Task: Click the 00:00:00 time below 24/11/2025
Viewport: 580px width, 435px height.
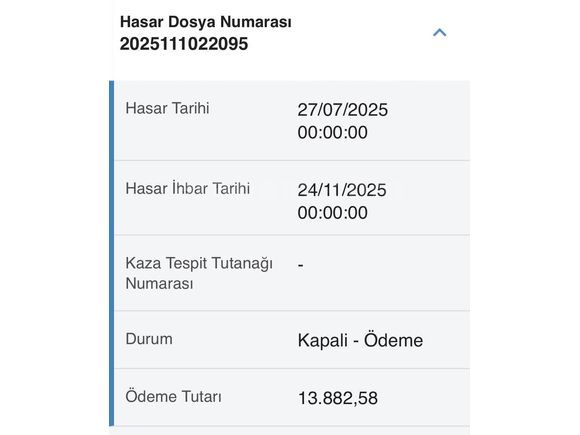Action: click(x=333, y=213)
